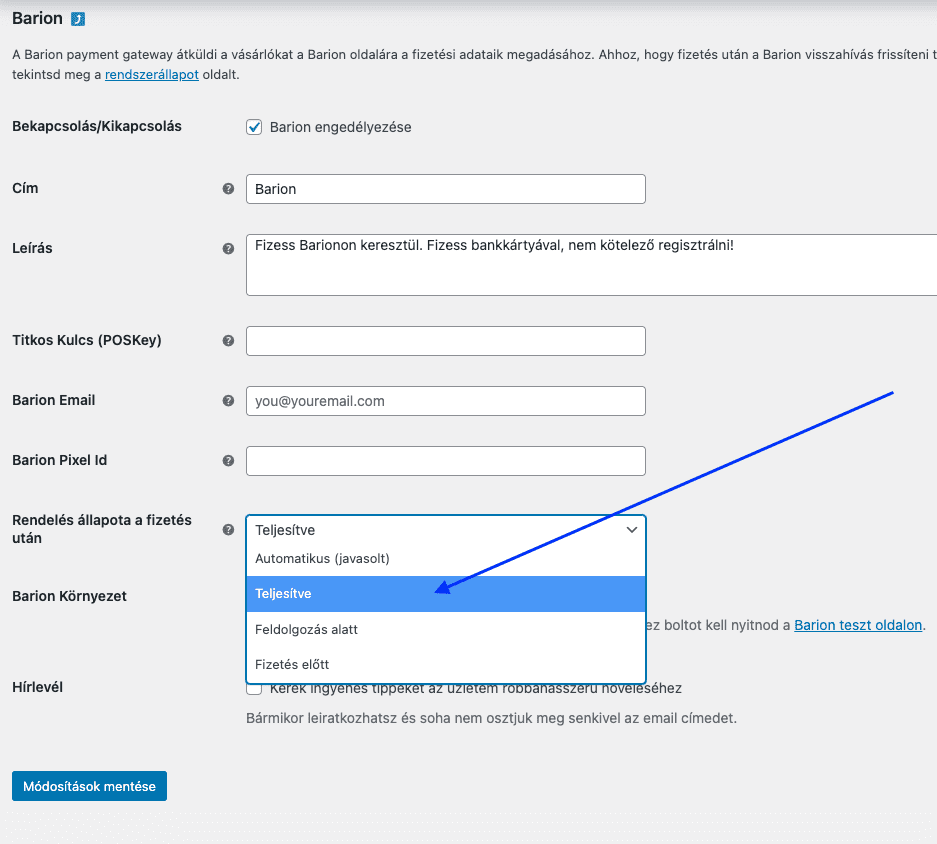Image resolution: width=937 pixels, height=844 pixels.
Task: Choose Fizetés előtt order status
Action: 446,664
